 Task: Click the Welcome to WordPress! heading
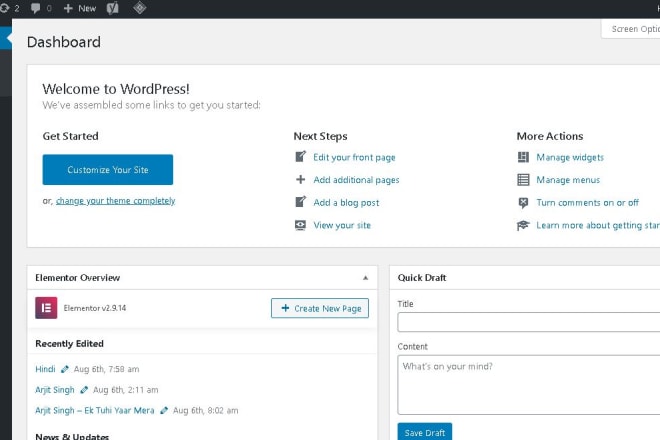pos(116,89)
